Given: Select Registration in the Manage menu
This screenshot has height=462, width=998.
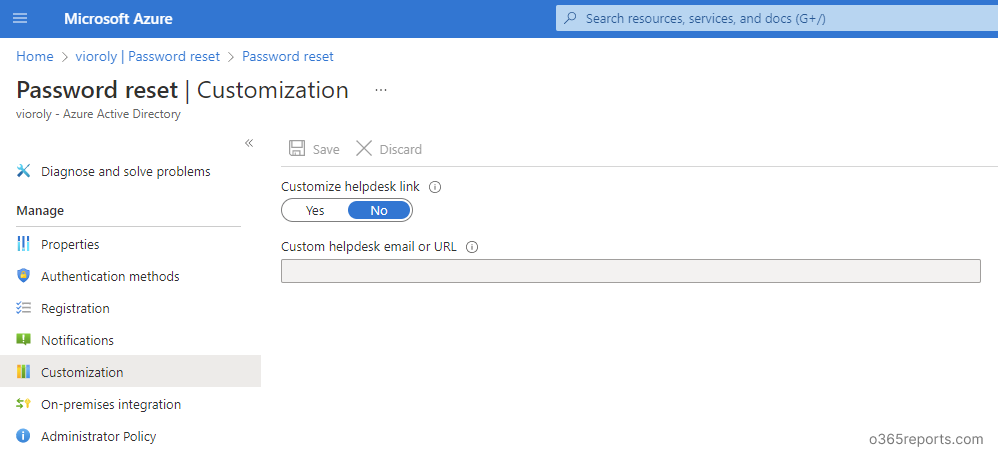Looking at the screenshot, I should point(75,308).
